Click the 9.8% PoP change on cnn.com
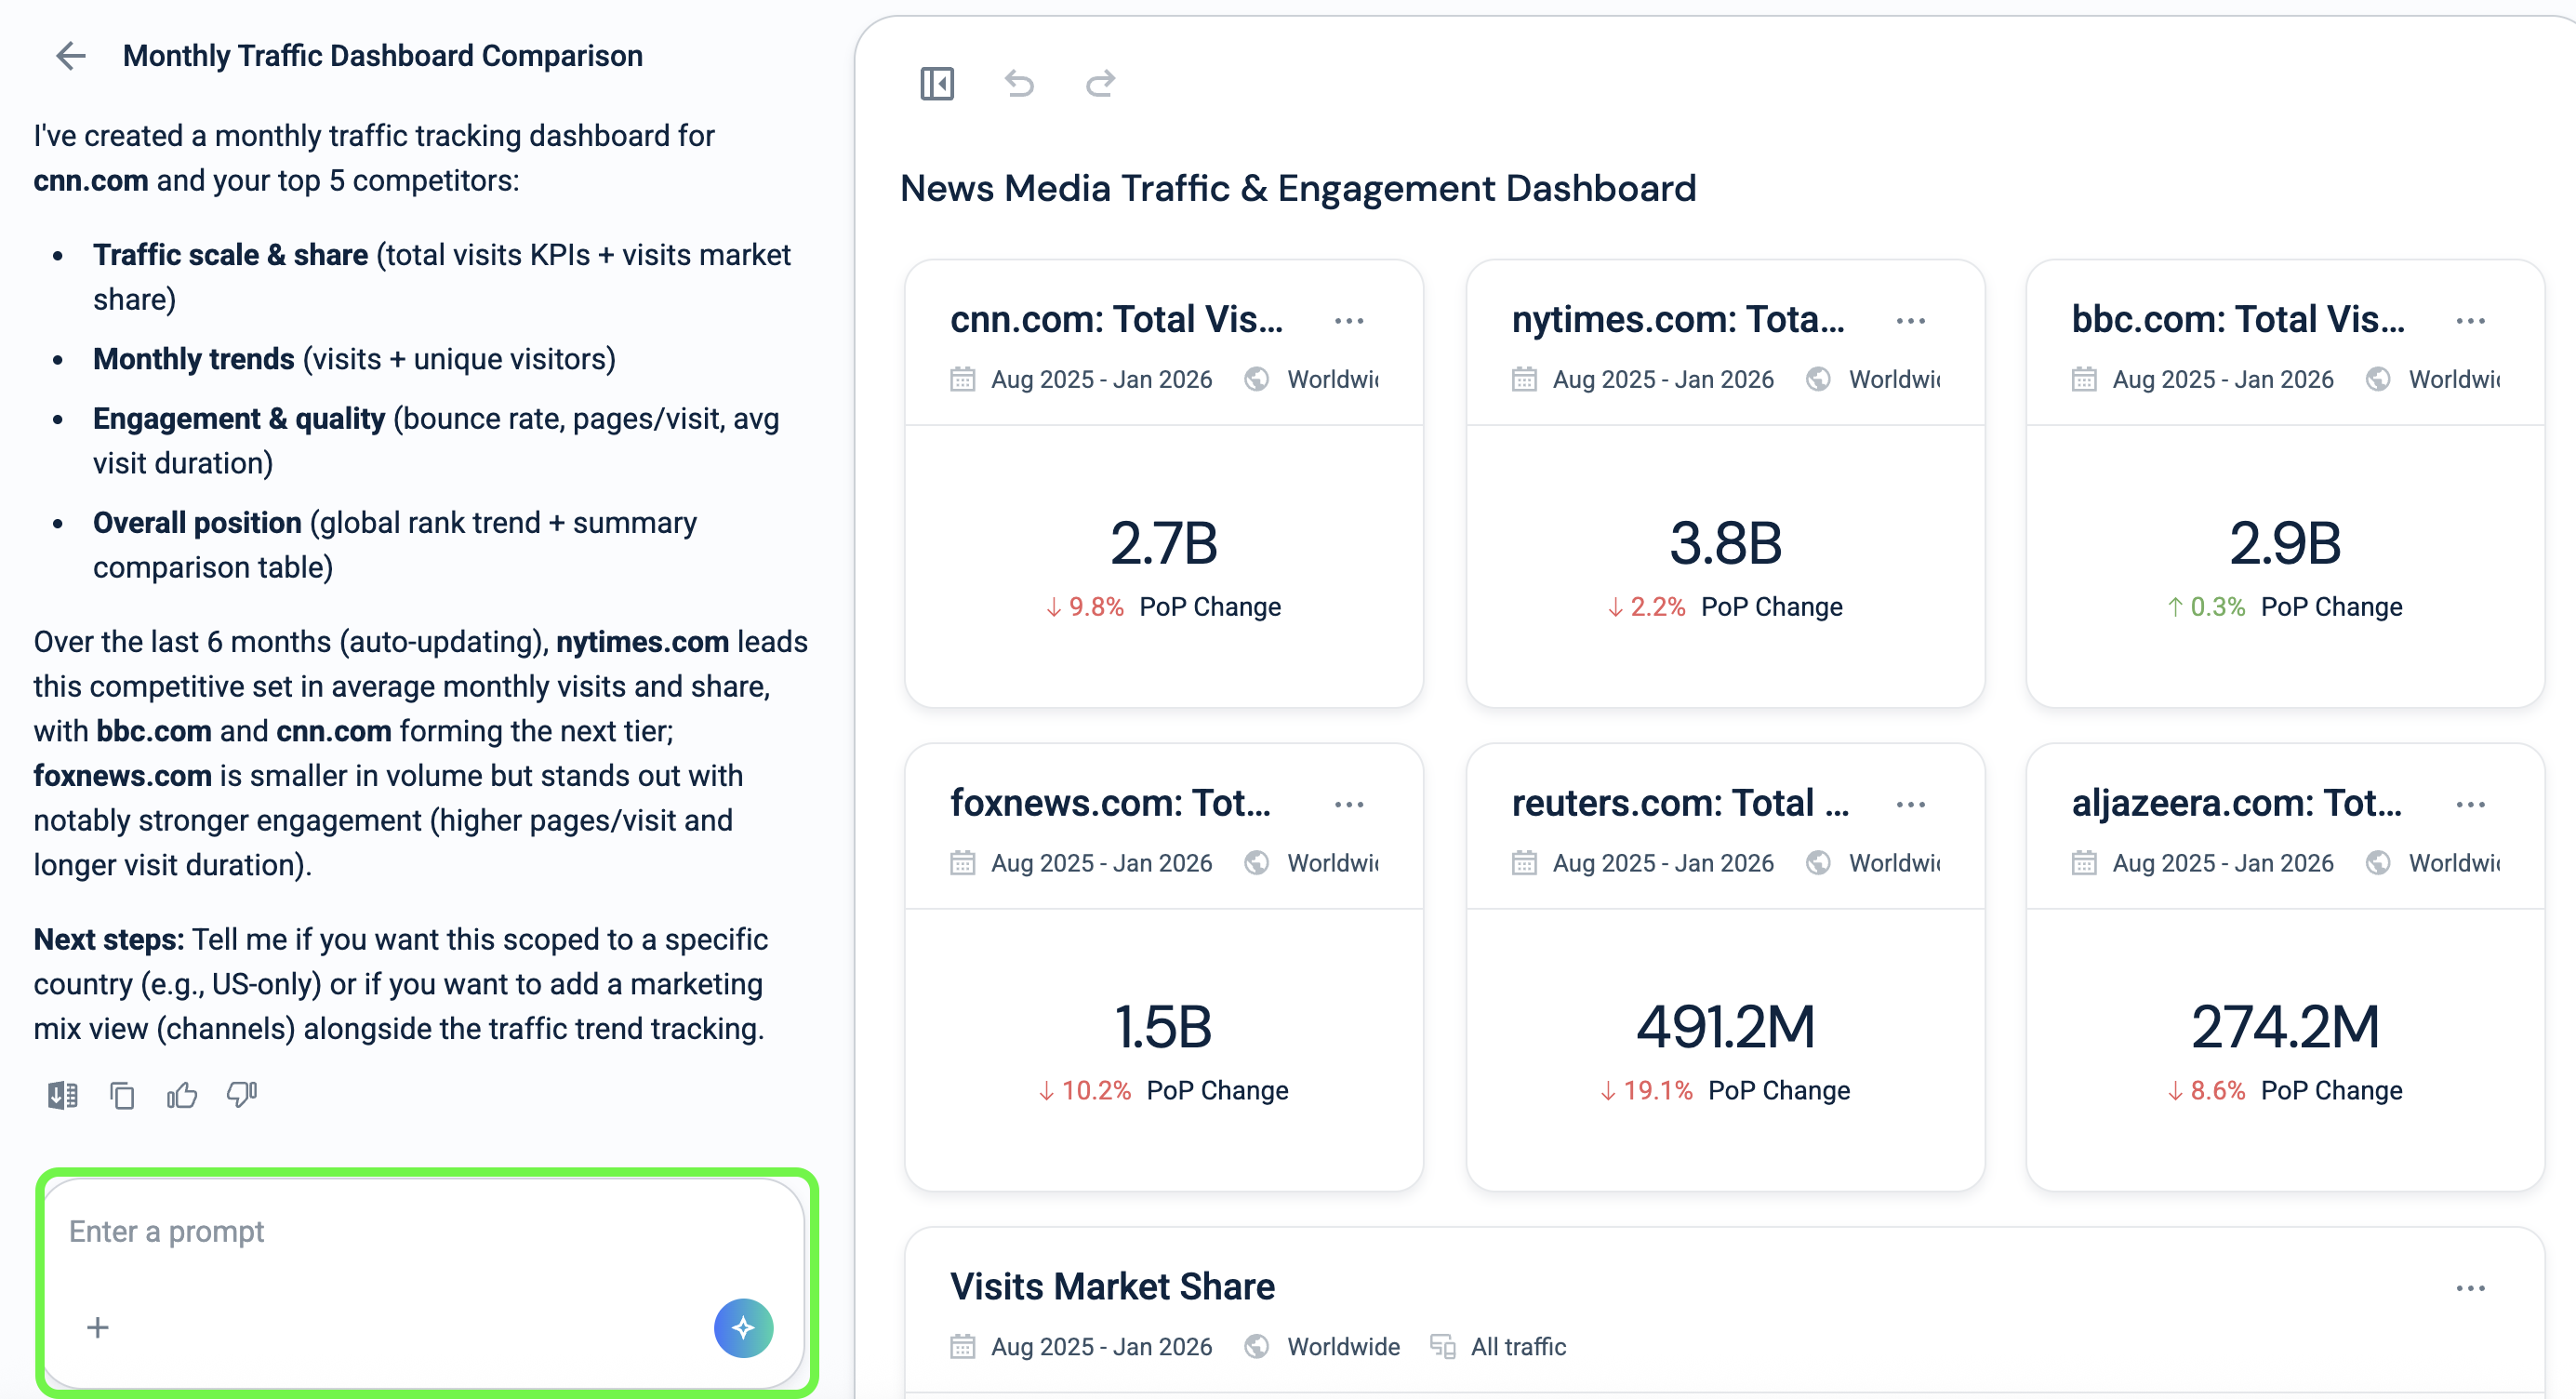 click(1086, 607)
